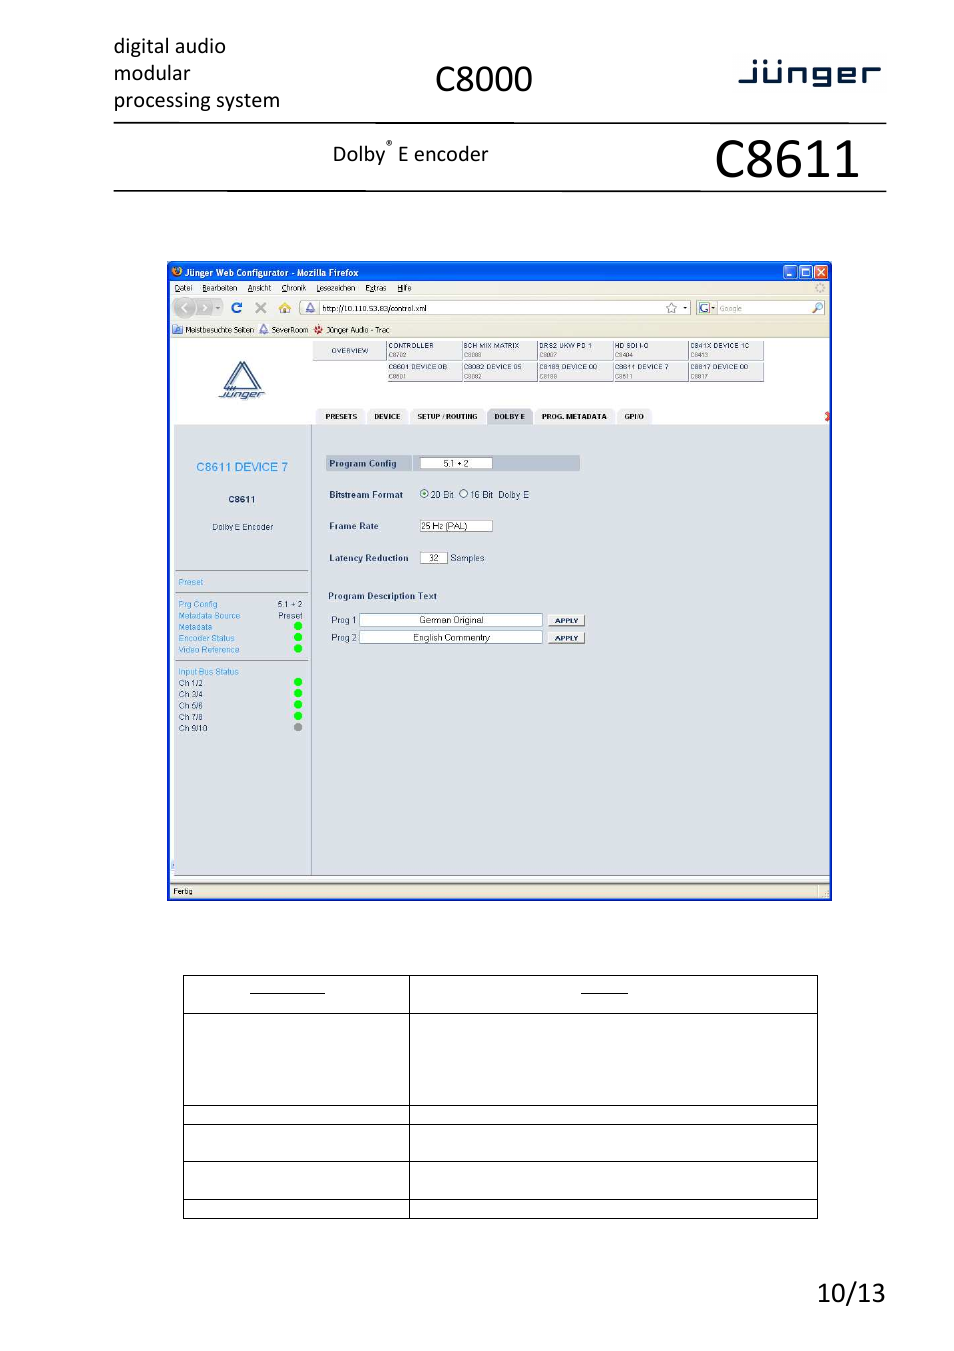Open the Google search engine selector

pos(707,308)
